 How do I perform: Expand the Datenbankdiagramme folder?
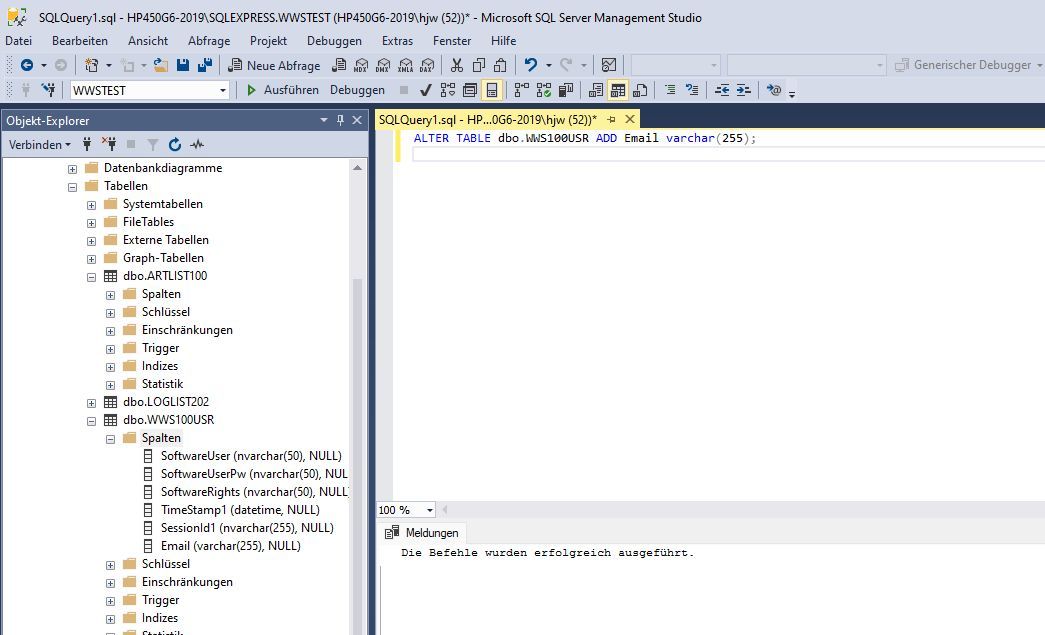tap(73, 169)
